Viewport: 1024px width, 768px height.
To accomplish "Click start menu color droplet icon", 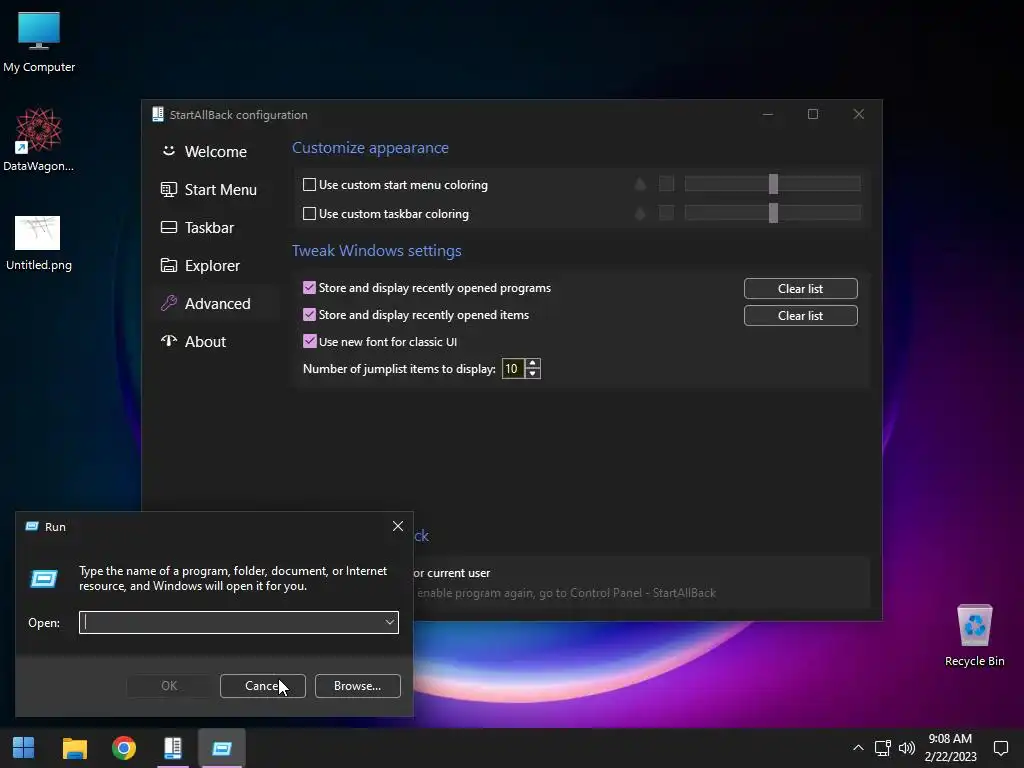I will coord(640,184).
